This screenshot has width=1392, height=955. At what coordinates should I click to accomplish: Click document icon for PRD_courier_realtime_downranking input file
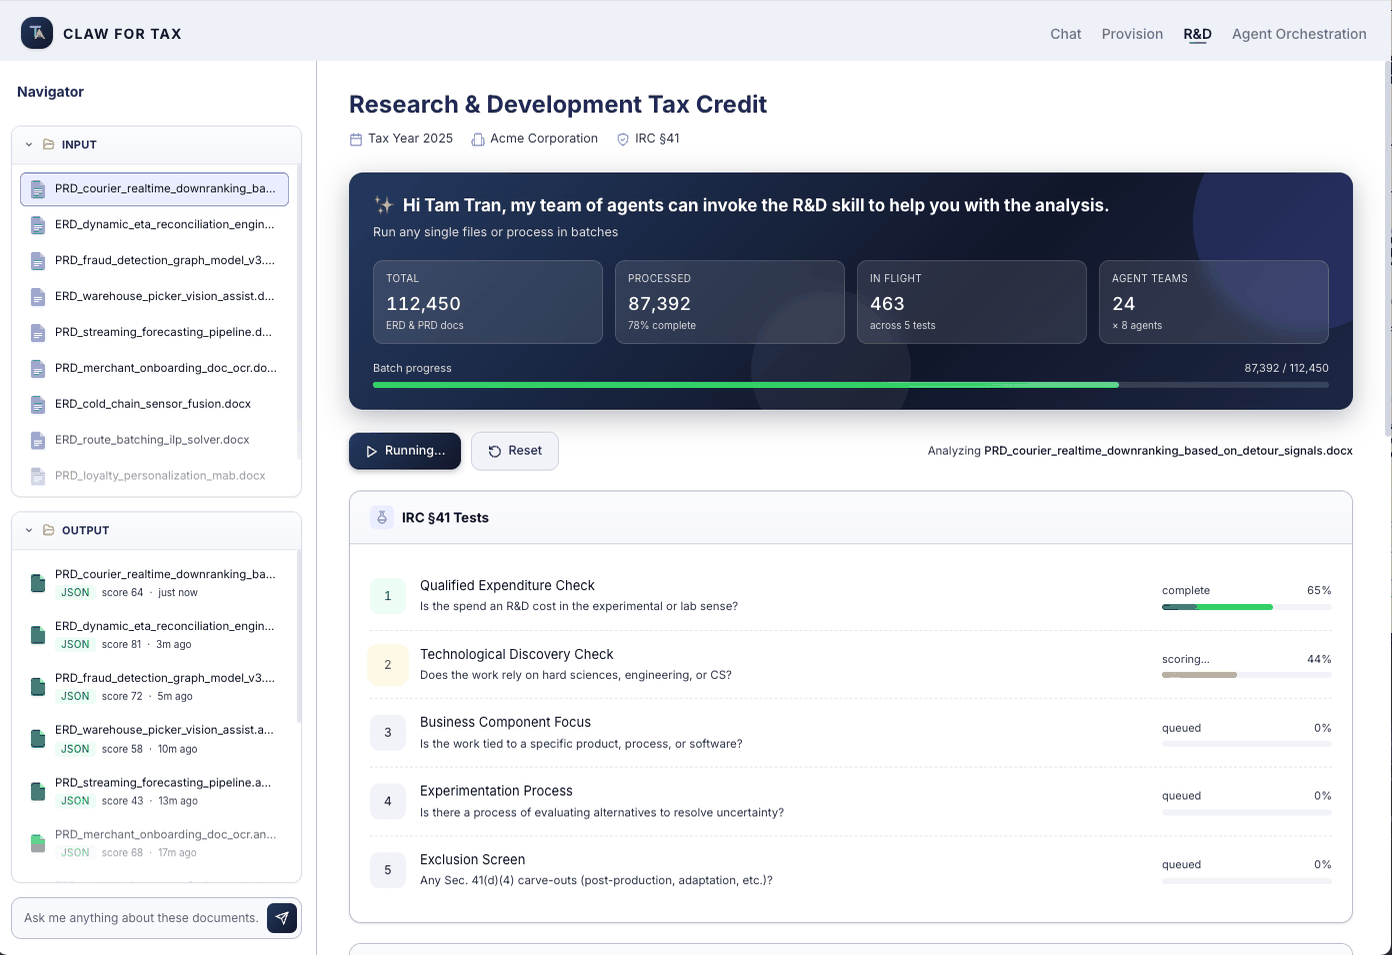click(38, 189)
